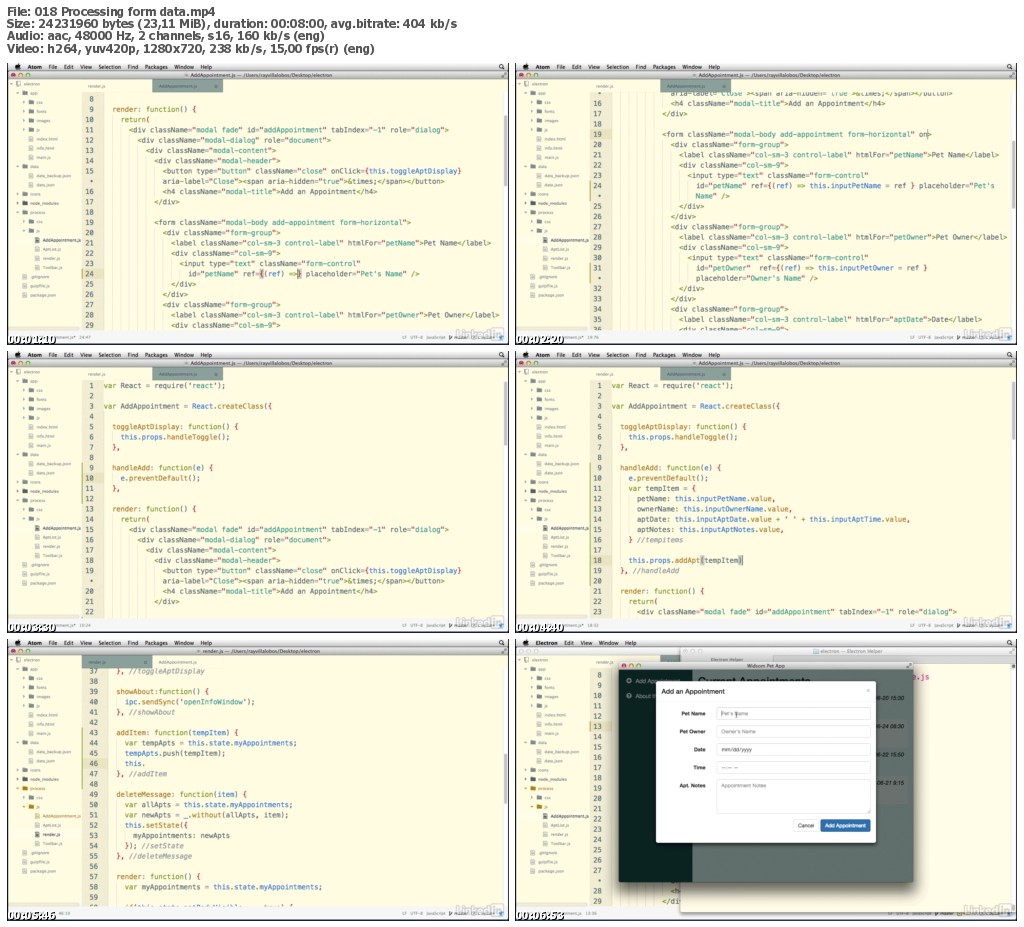This screenshot has width=1024, height=927.
Task: Close the Add an Appointment dialog with X
Action: pyautogui.click(x=868, y=691)
